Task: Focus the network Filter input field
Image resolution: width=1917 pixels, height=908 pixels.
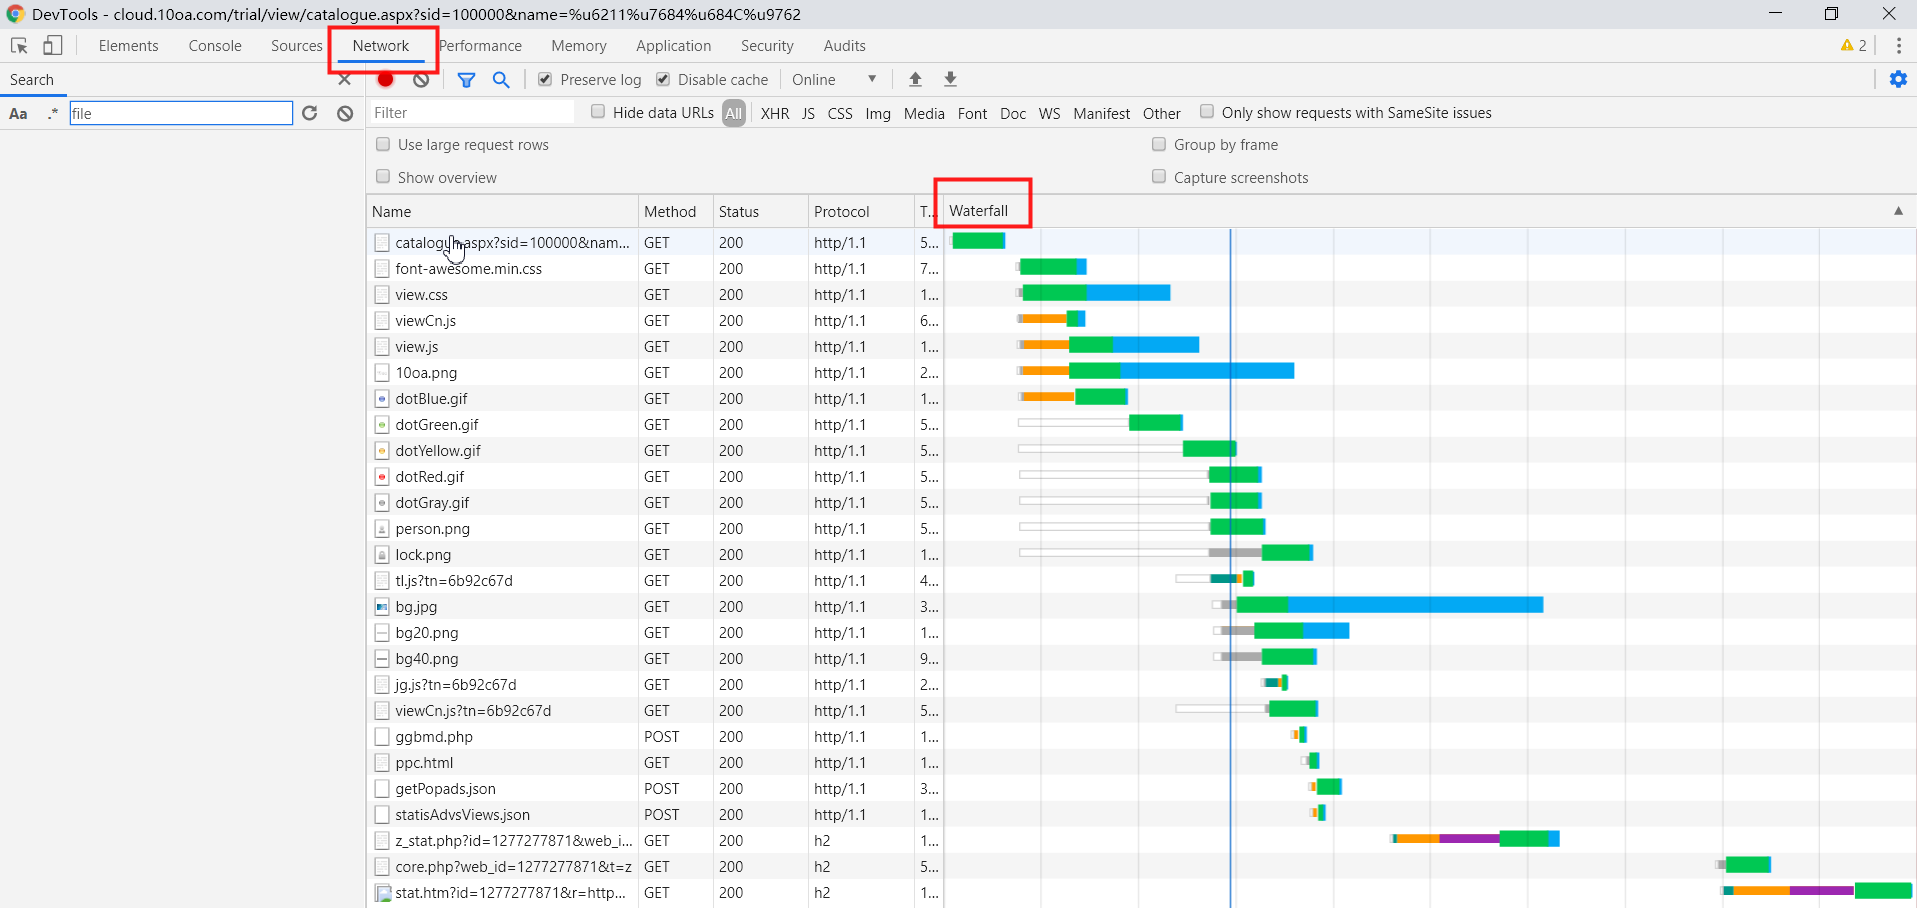Action: 472,113
